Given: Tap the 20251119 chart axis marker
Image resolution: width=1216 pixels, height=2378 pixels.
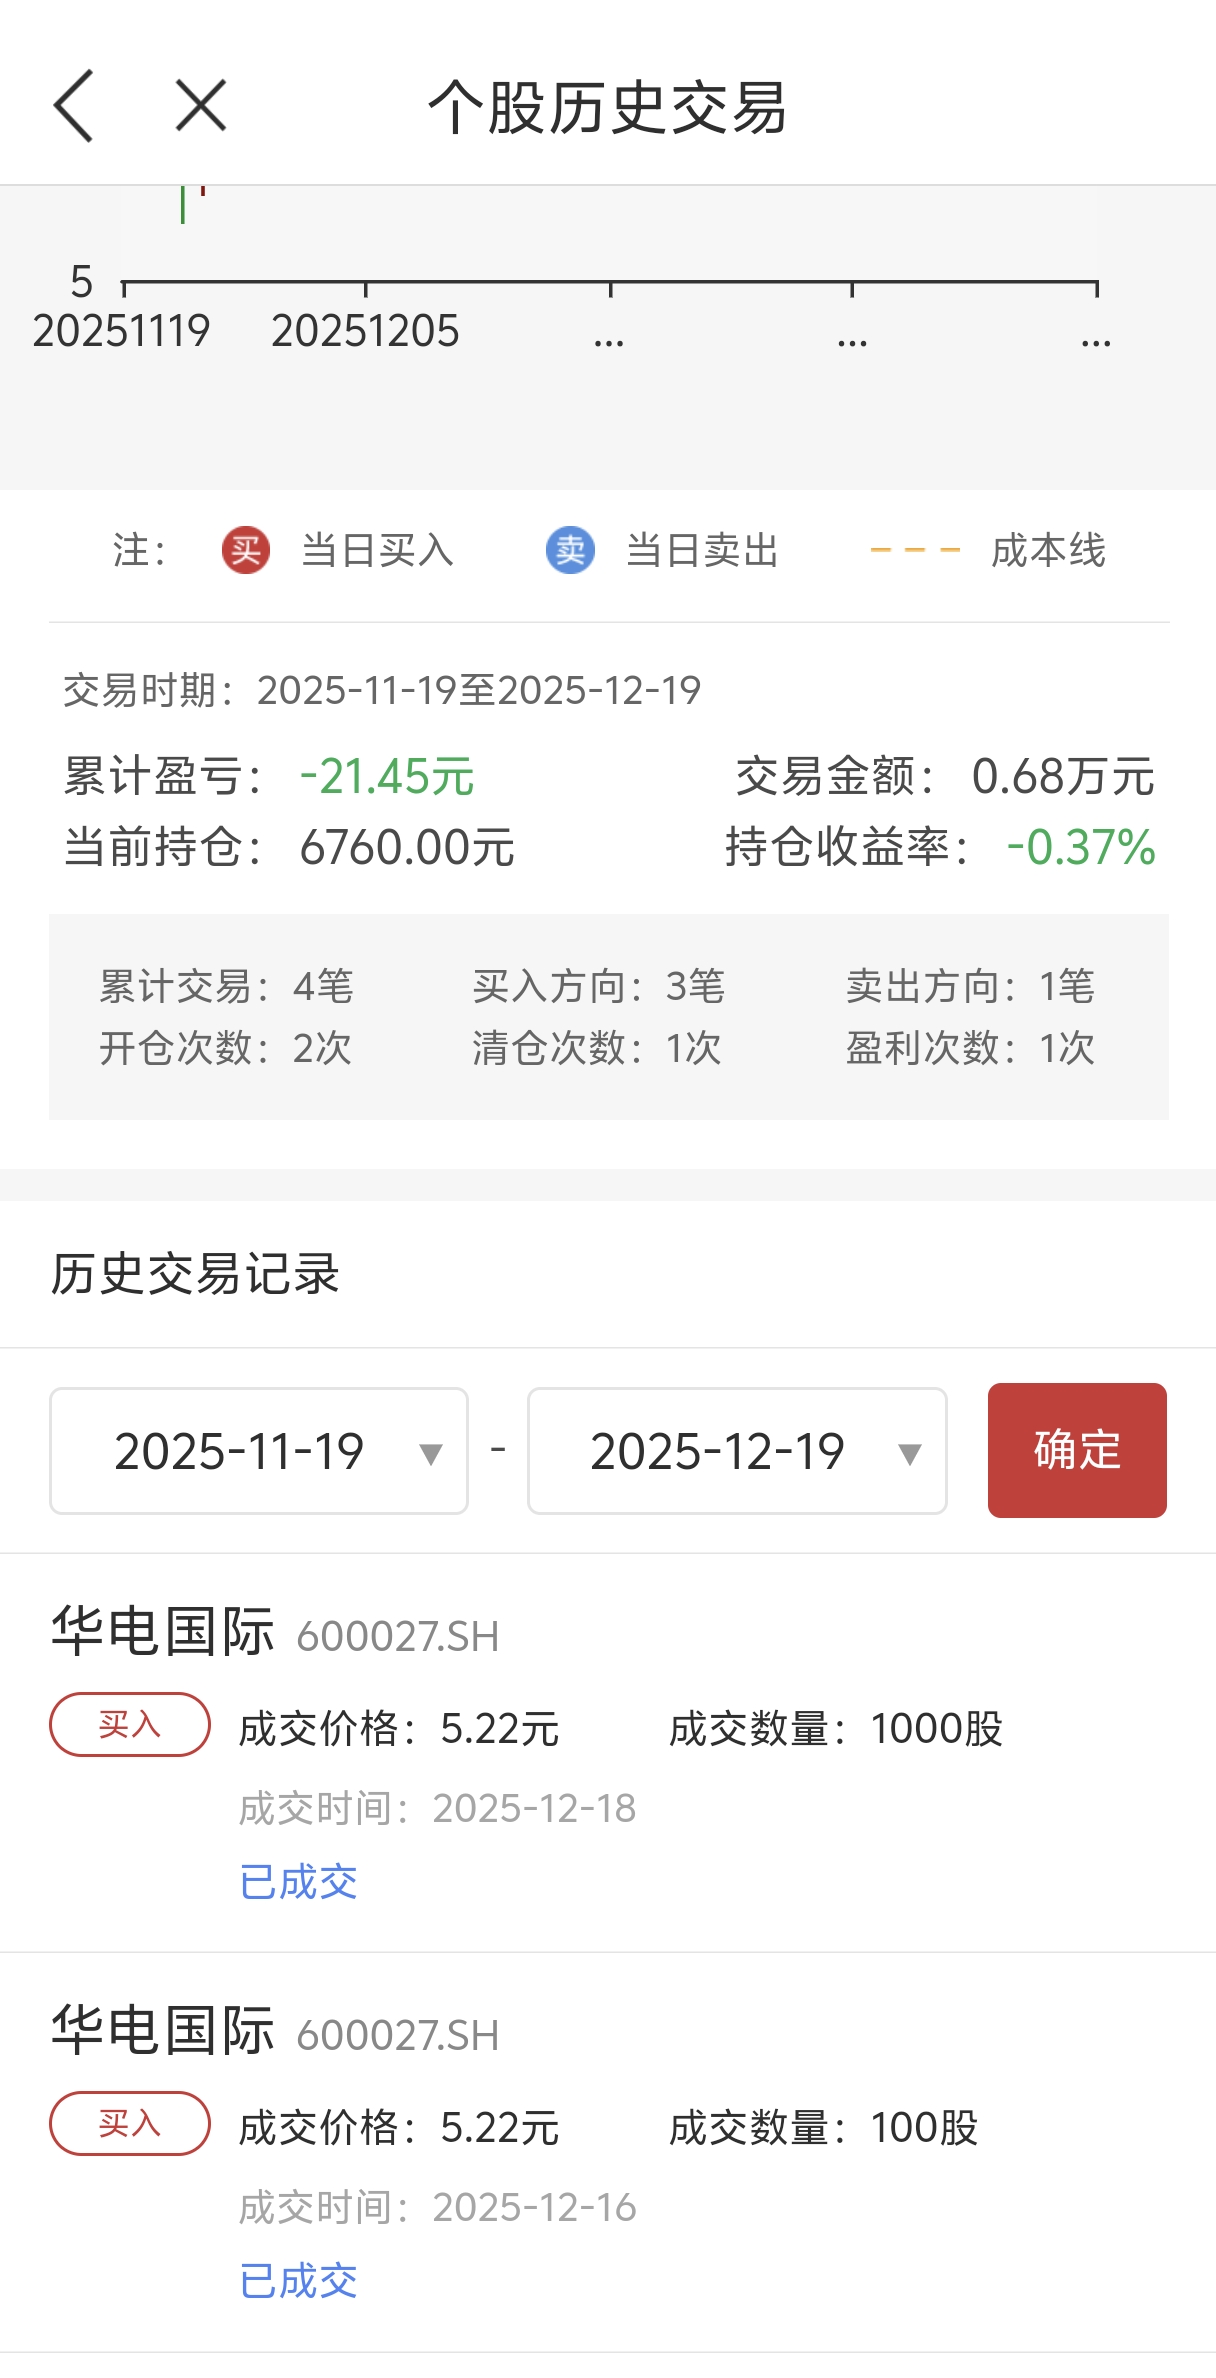Looking at the screenshot, I should 122,331.
